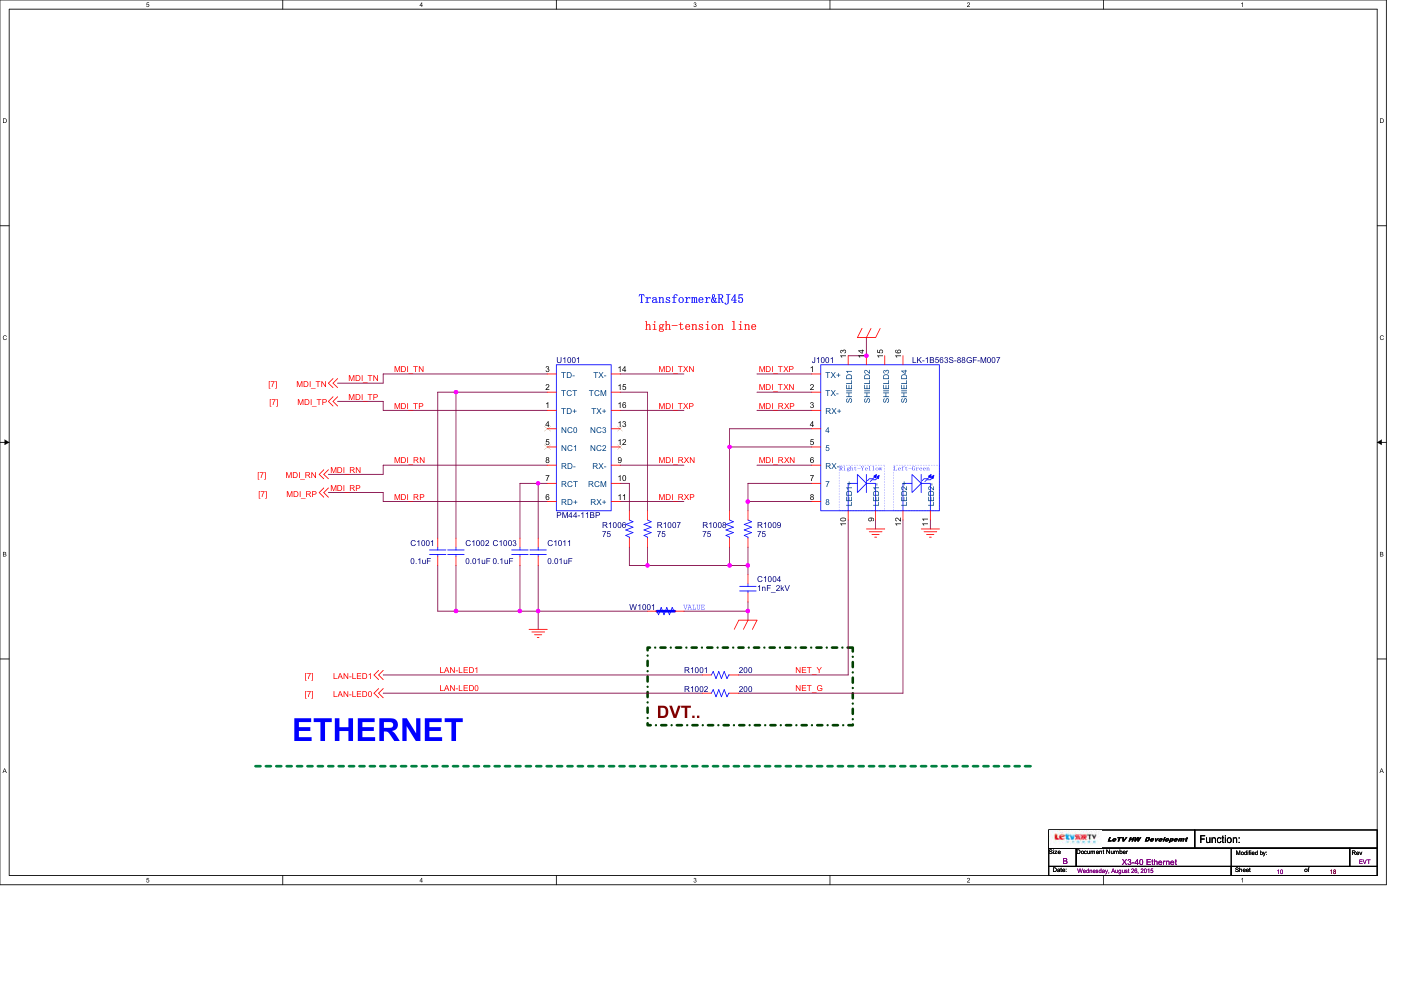Select the 'high-tension line' annotation
Viewport: 1404px width, 993px height.
(700, 326)
